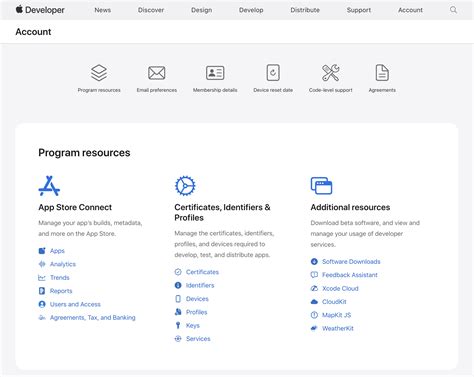Open the Device reset date icon

click(x=273, y=73)
